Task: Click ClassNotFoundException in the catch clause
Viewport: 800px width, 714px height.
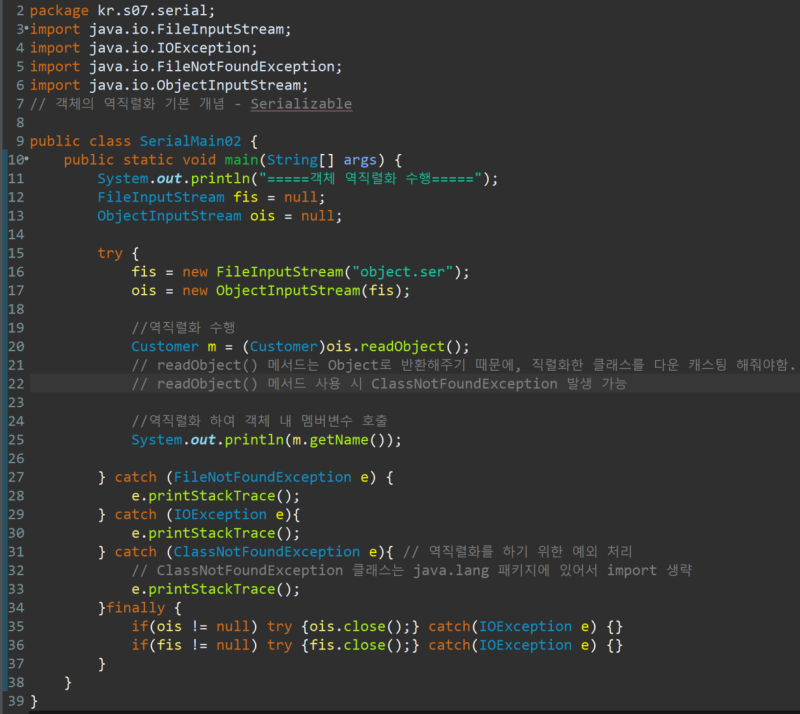Action: click(266, 552)
